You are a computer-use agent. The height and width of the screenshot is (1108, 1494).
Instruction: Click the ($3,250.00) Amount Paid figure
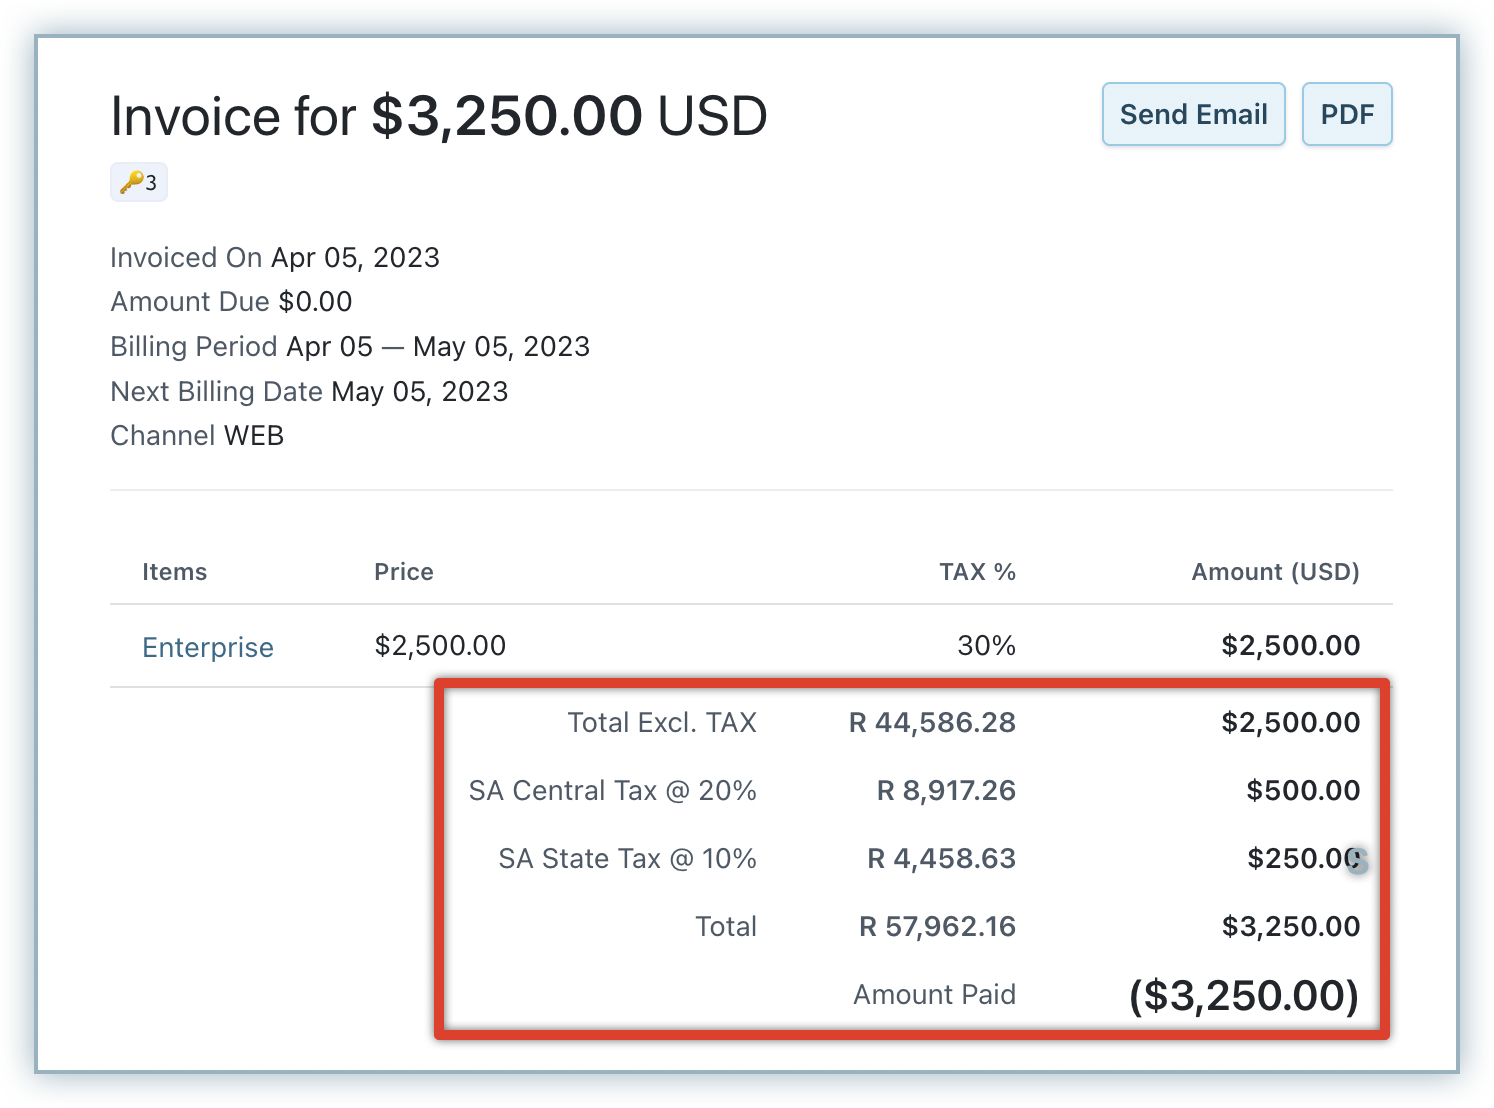1243,996
